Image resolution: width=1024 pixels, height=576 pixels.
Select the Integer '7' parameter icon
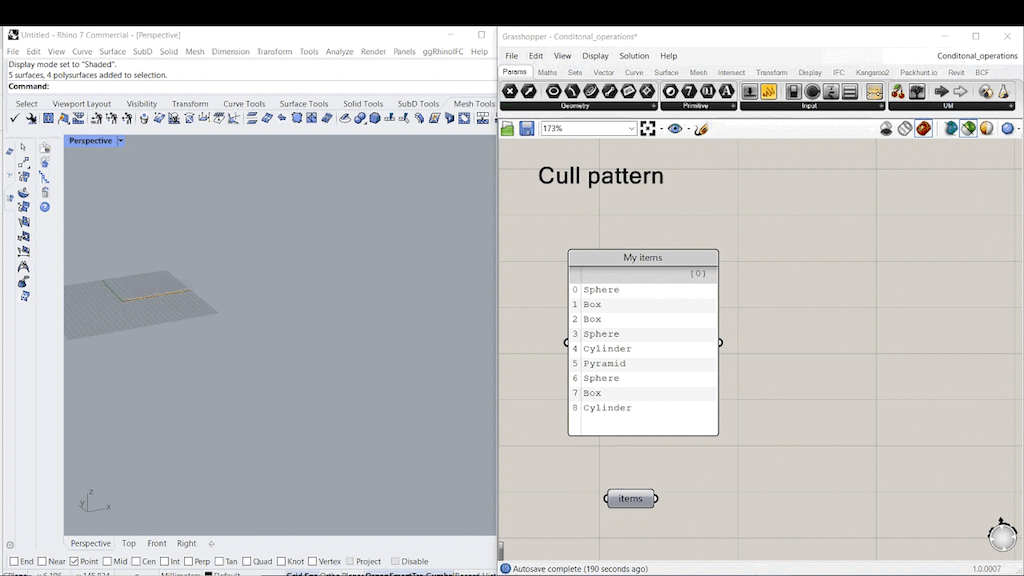click(689, 91)
